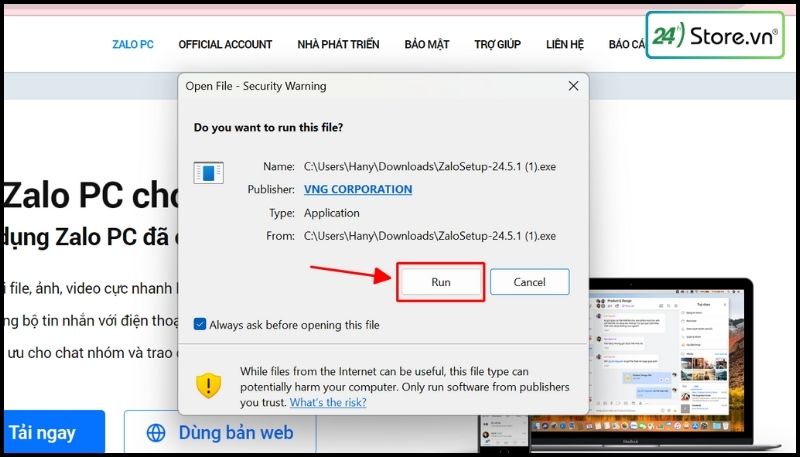Image resolution: width=800 pixels, height=457 pixels.
Task: Uncheck Always ask before opening this file
Action: (200, 324)
